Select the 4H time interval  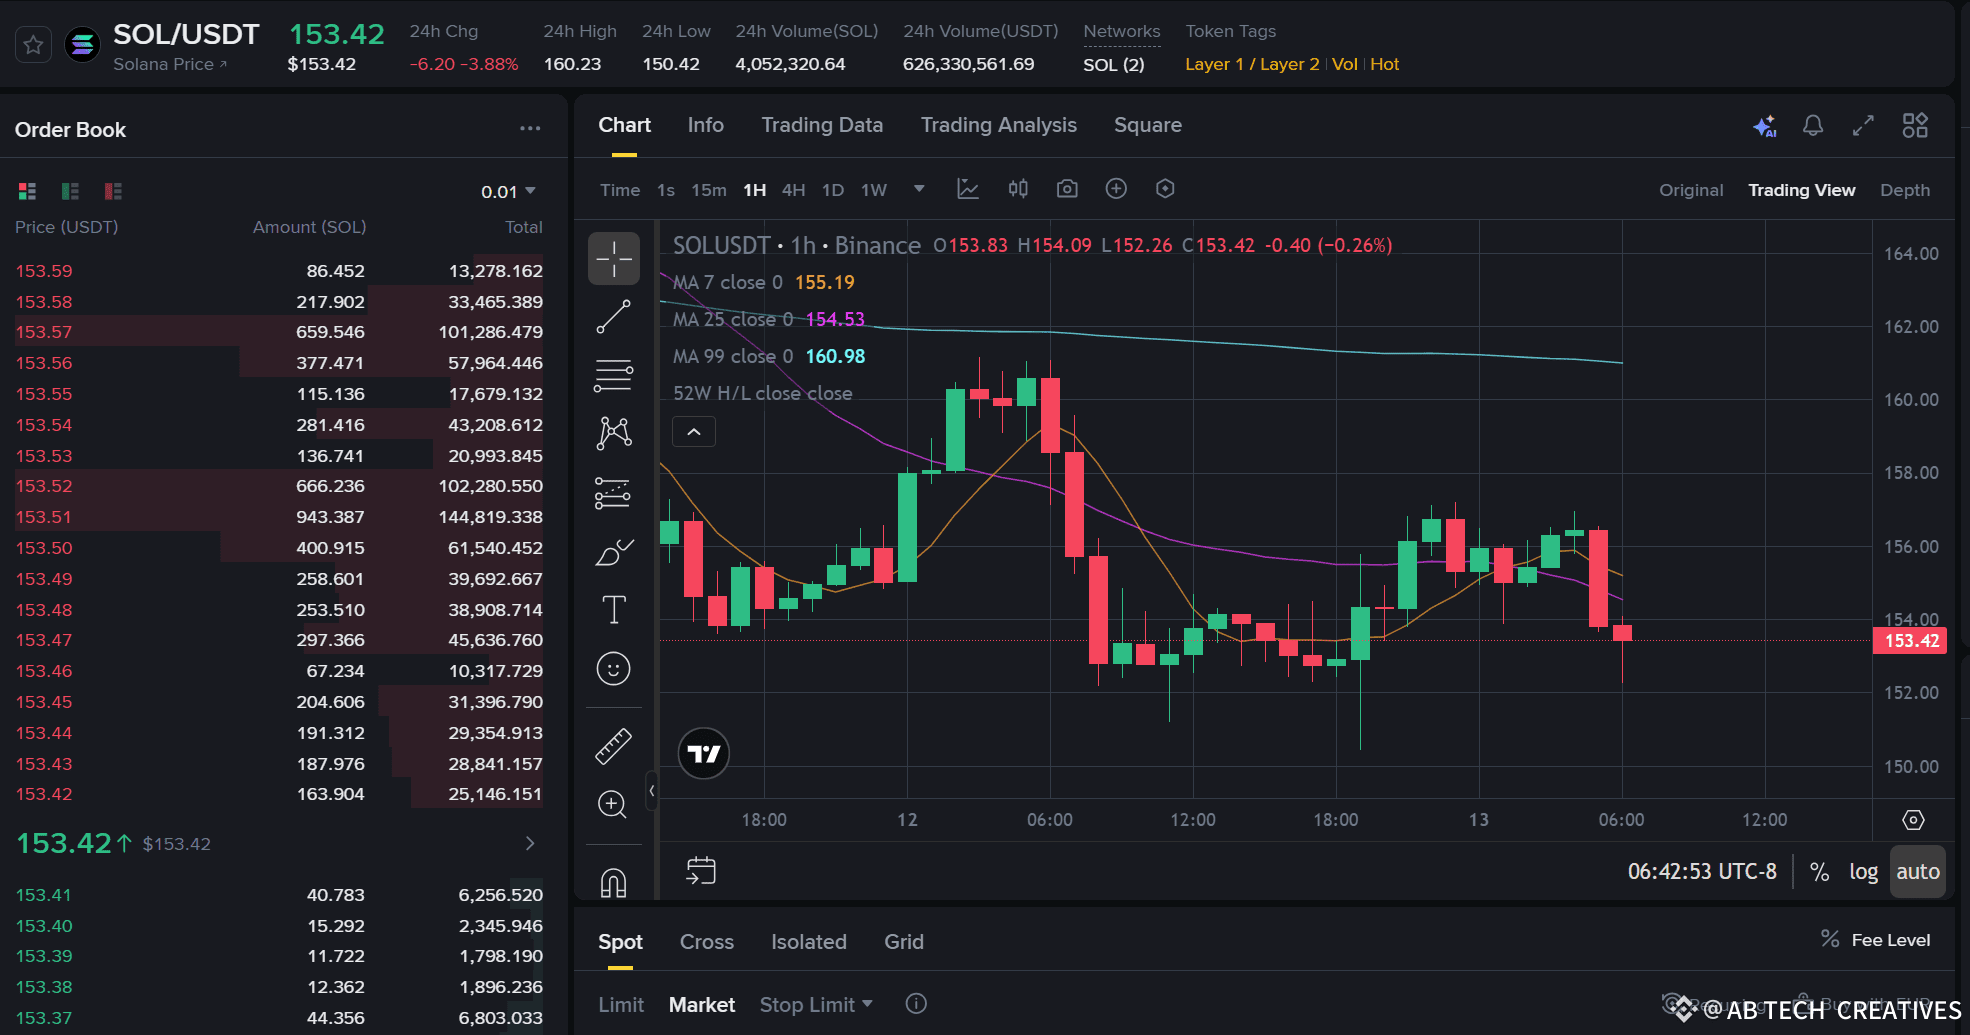click(794, 190)
